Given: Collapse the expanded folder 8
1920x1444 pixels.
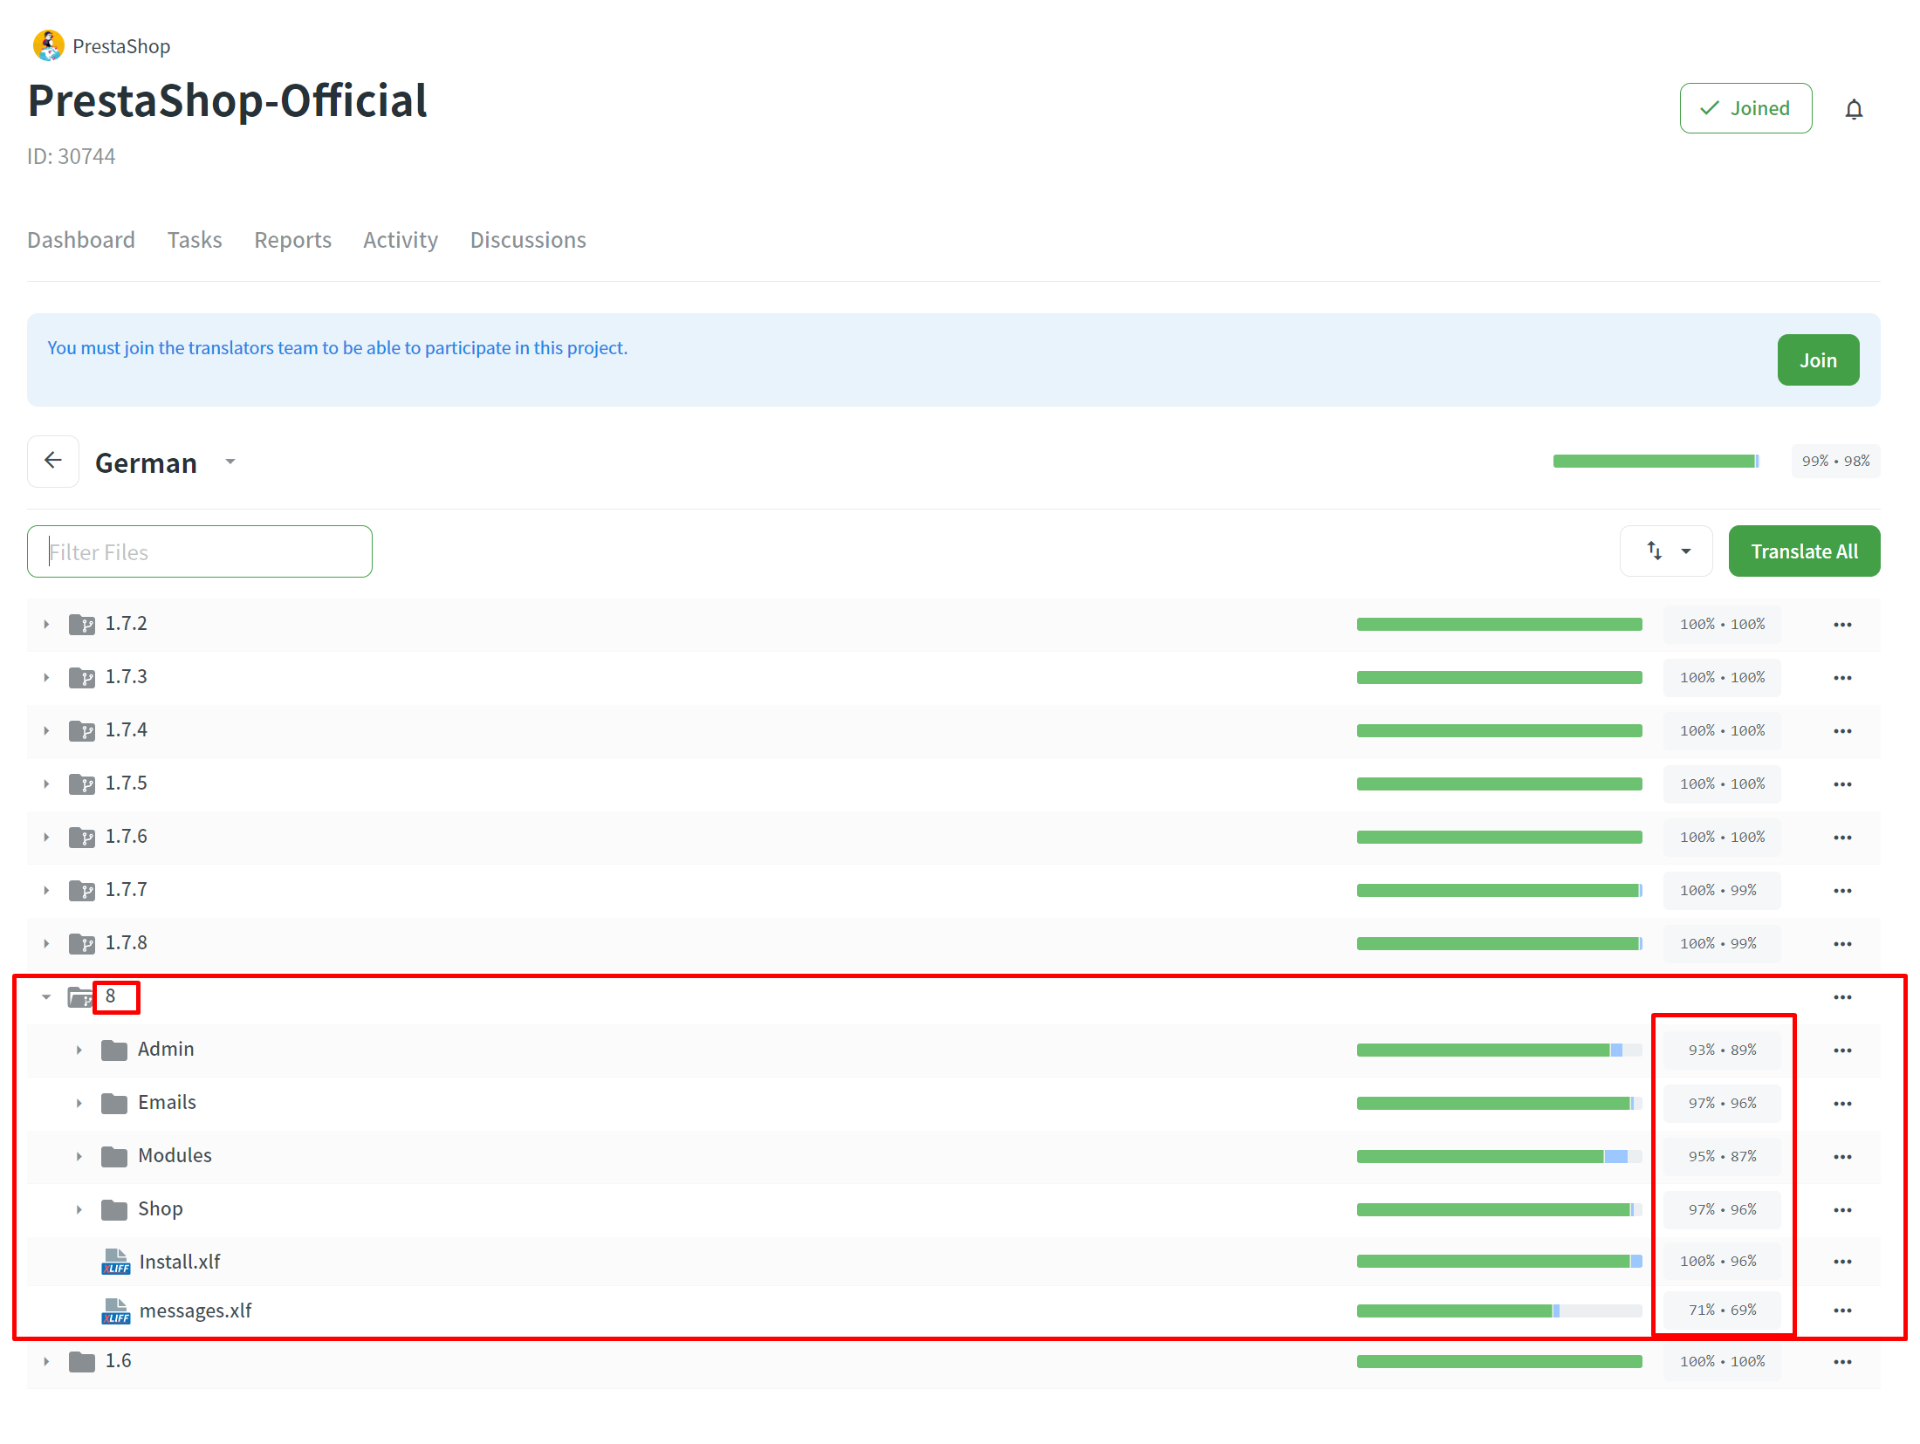Looking at the screenshot, I should coord(46,997).
